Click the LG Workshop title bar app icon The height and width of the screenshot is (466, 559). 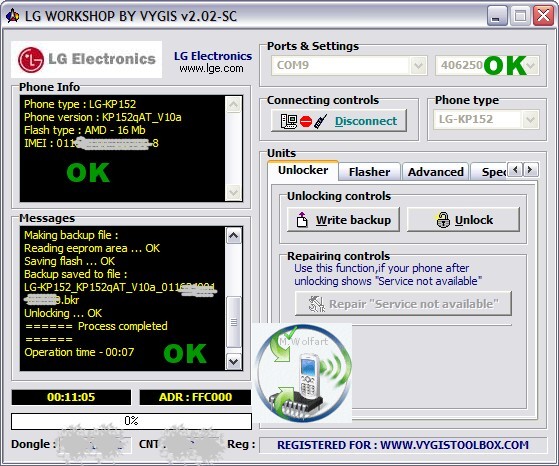pos(13,16)
